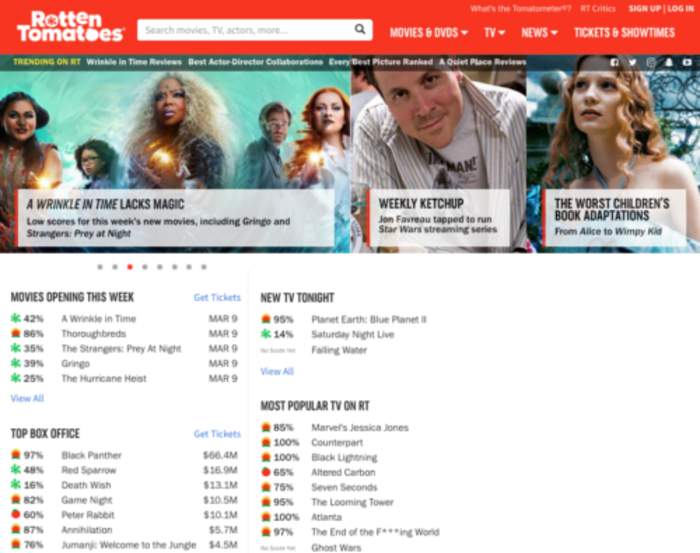700x553 pixels.
Task: Open Falling Water show page
Action: click(339, 350)
